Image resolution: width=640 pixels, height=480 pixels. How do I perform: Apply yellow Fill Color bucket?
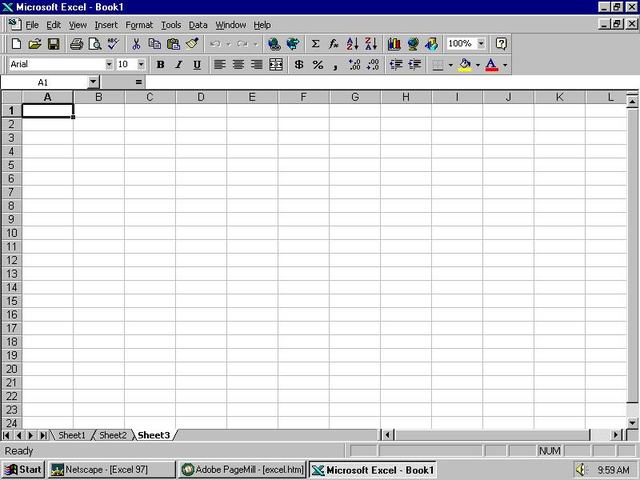[x=465, y=64]
